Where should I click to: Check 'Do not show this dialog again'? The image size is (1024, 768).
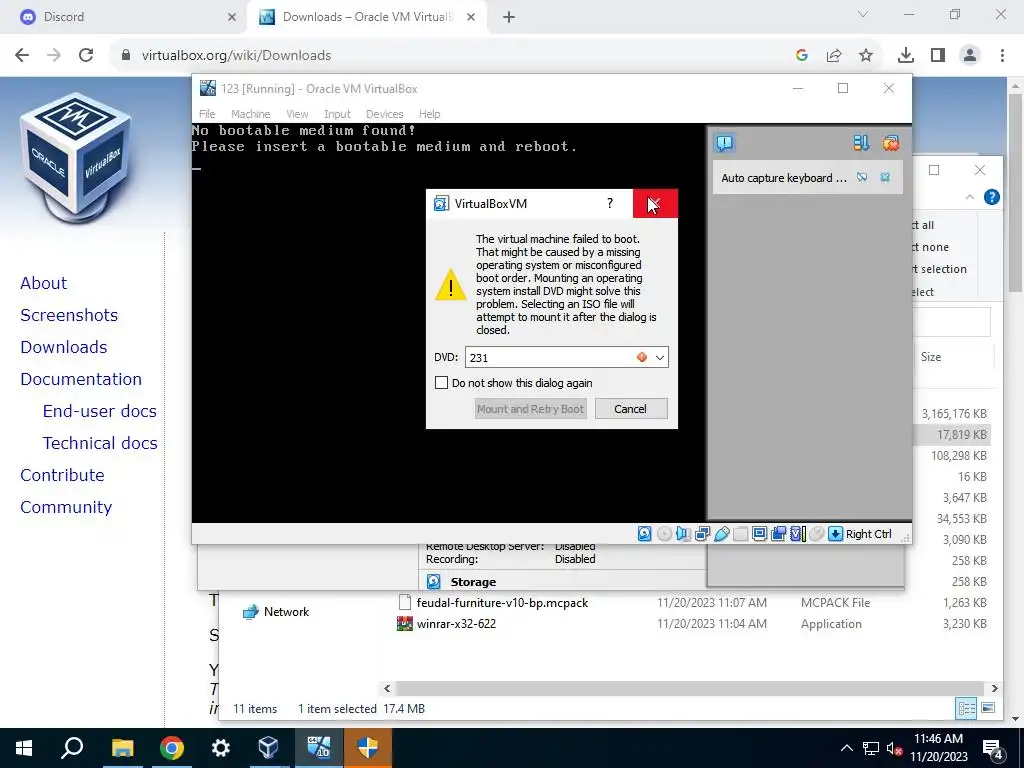[x=441, y=383]
